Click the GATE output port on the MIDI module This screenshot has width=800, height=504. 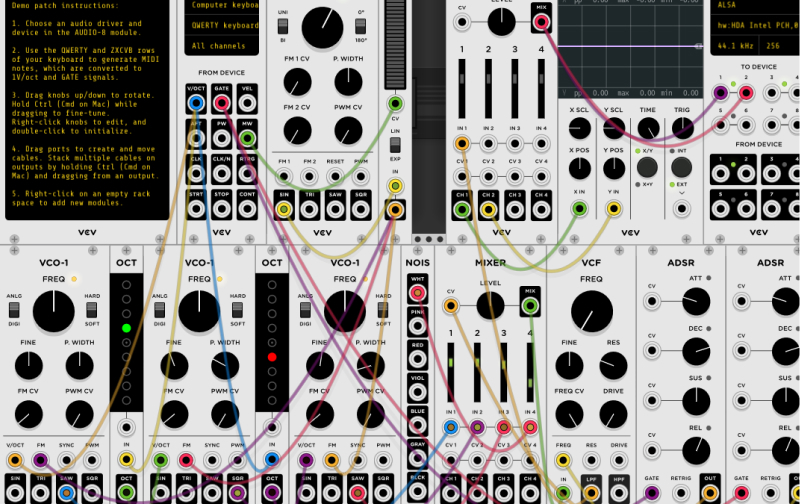[221, 104]
